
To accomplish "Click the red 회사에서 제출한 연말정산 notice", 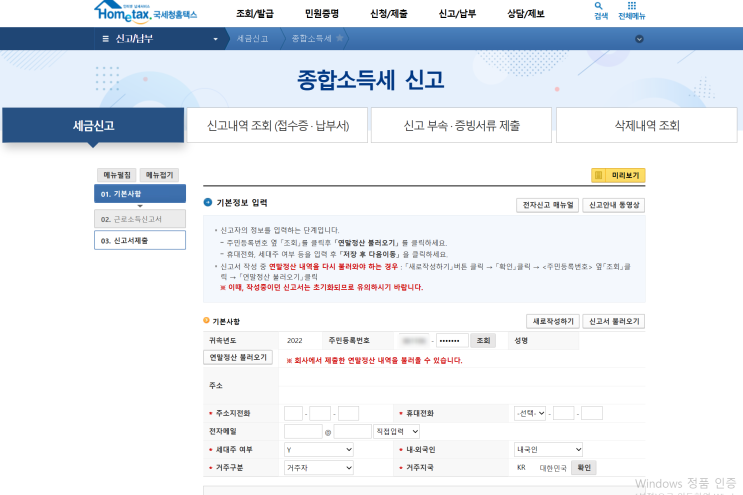I will [374, 360].
